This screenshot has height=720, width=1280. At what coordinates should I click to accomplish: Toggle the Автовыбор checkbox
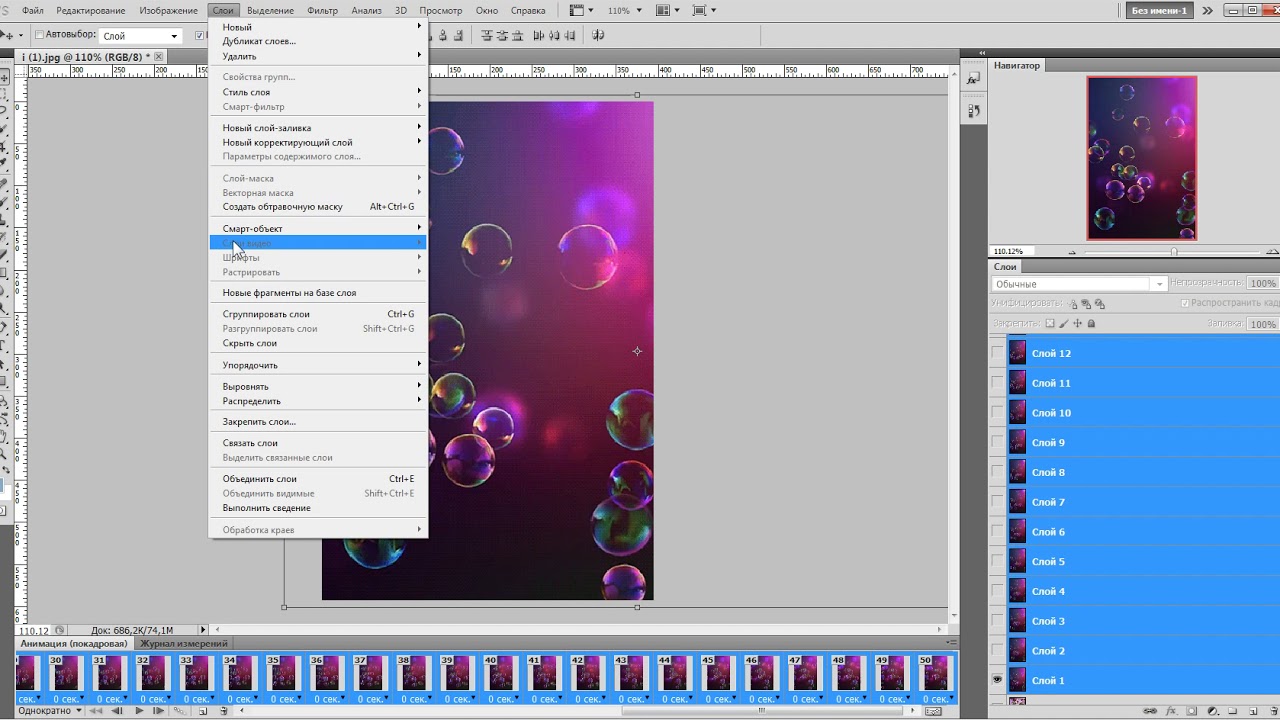39,35
